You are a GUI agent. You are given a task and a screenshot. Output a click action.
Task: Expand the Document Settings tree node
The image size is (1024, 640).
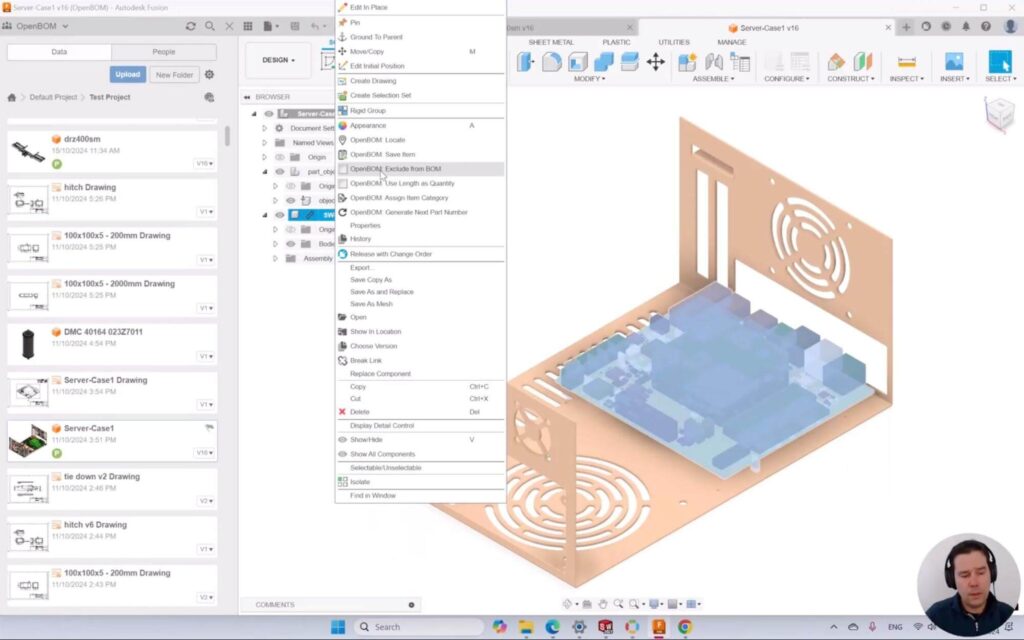[264, 128]
